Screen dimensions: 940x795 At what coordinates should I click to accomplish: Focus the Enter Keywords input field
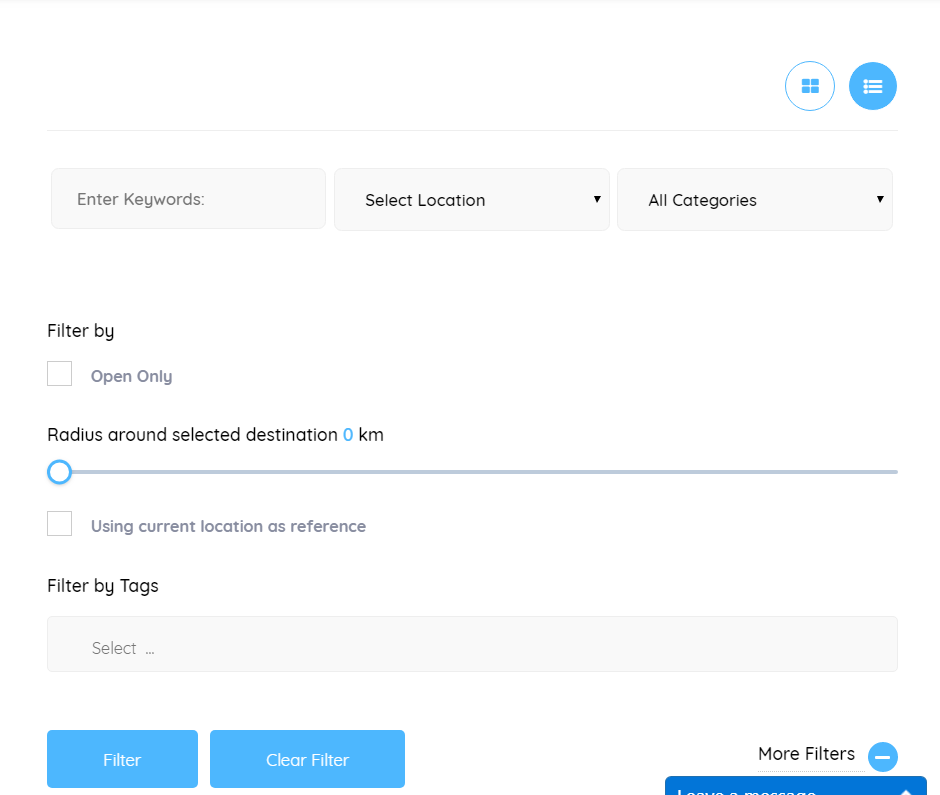point(188,199)
